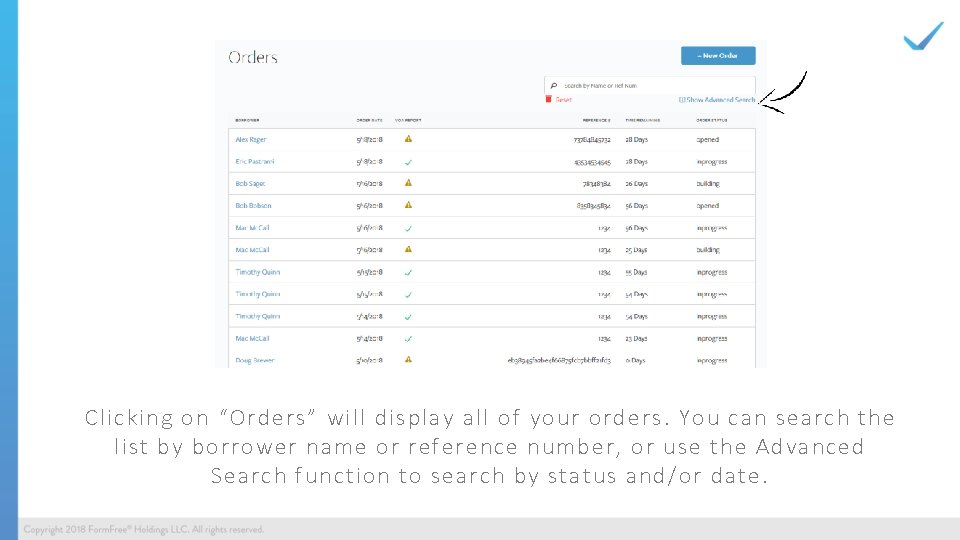Open the Alex Rager order
The width and height of the screenshot is (960, 540).
click(x=251, y=140)
